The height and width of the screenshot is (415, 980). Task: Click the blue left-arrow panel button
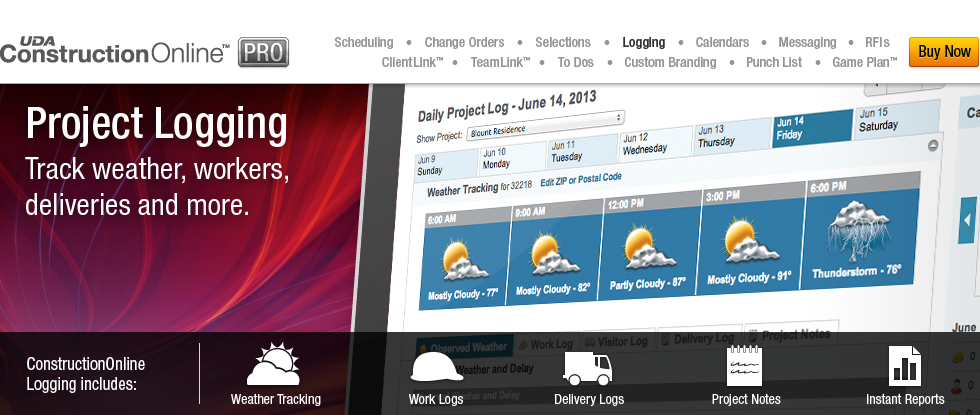click(967, 220)
